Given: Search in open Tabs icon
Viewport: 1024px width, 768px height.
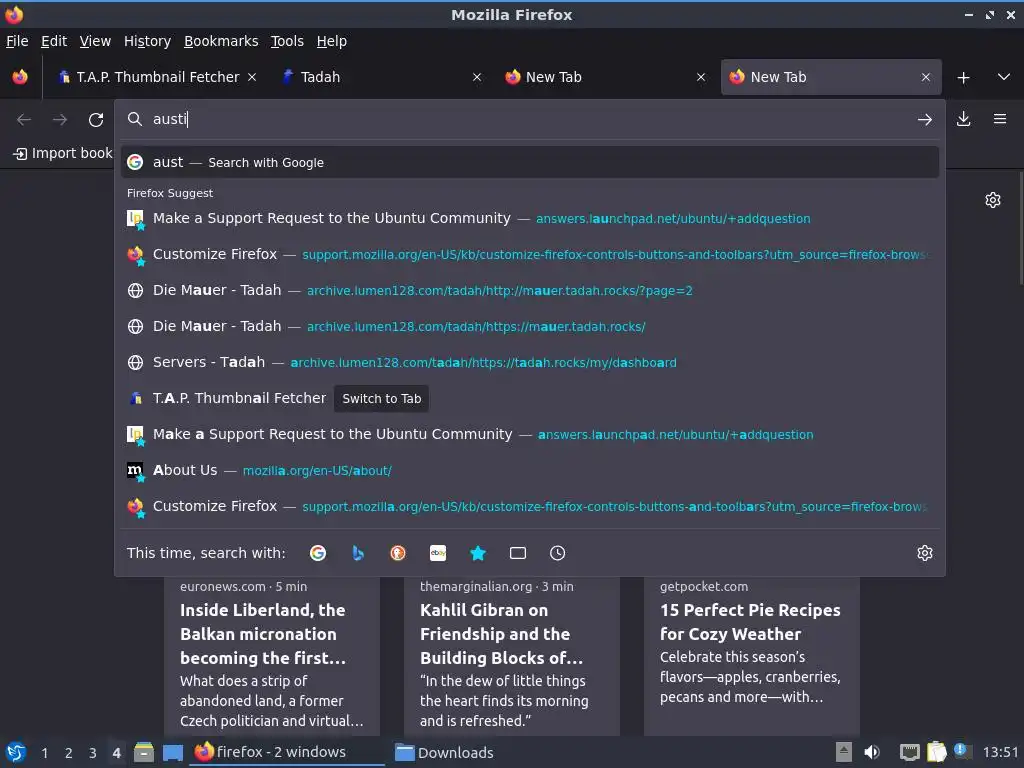Looking at the screenshot, I should 518,553.
